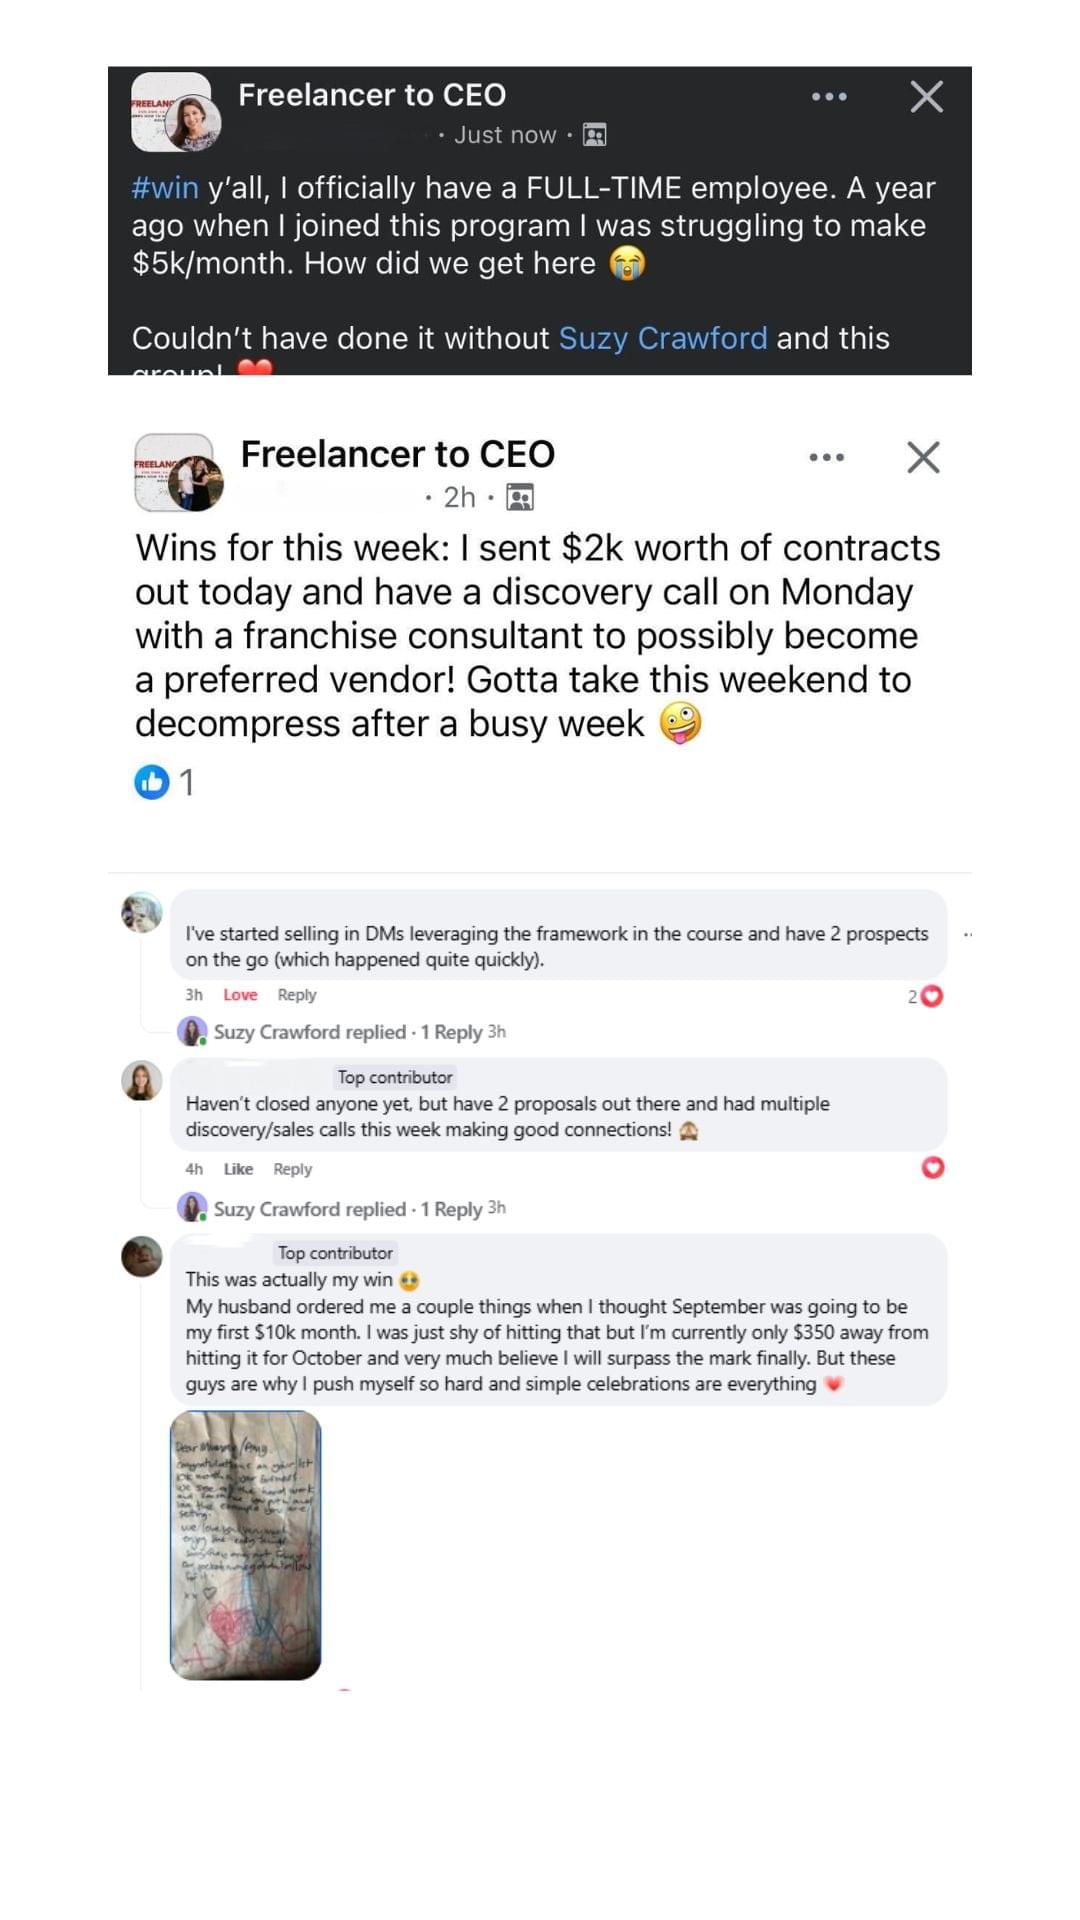Open the #win hashtag

tap(165, 188)
